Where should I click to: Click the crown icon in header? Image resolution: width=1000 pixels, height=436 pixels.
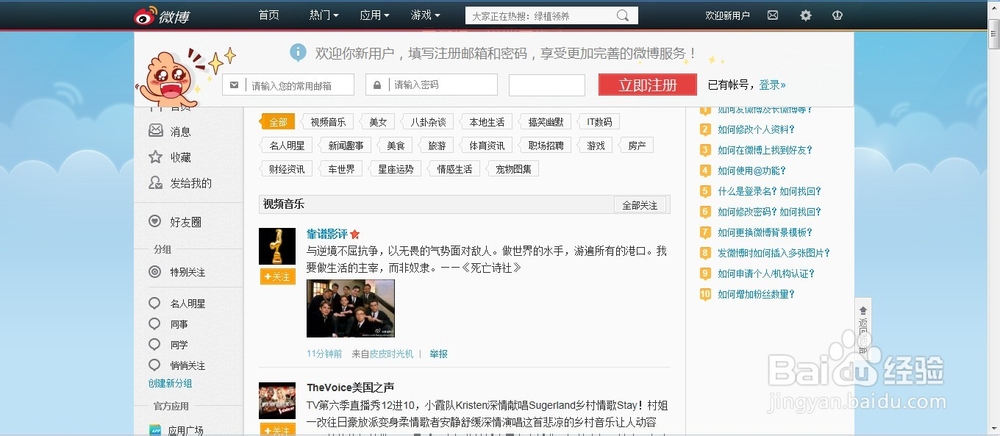837,15
